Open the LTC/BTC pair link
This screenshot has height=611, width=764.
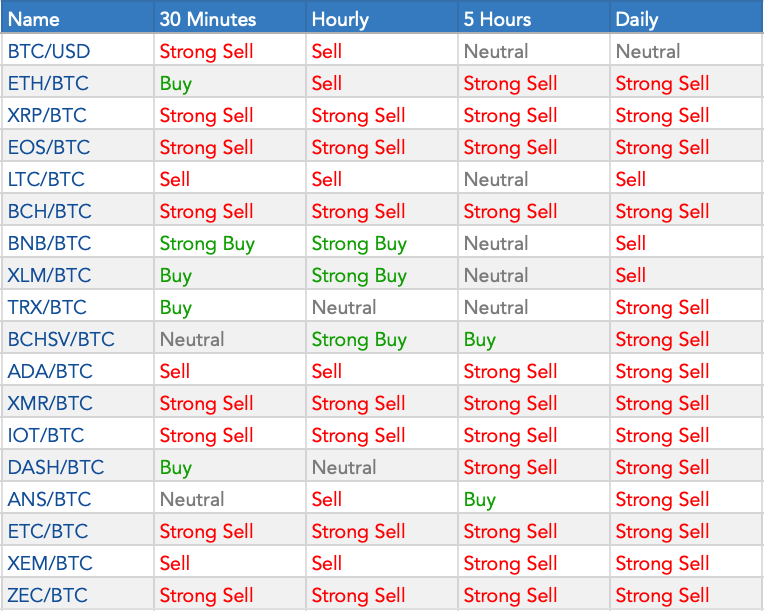tap(46, 179)
